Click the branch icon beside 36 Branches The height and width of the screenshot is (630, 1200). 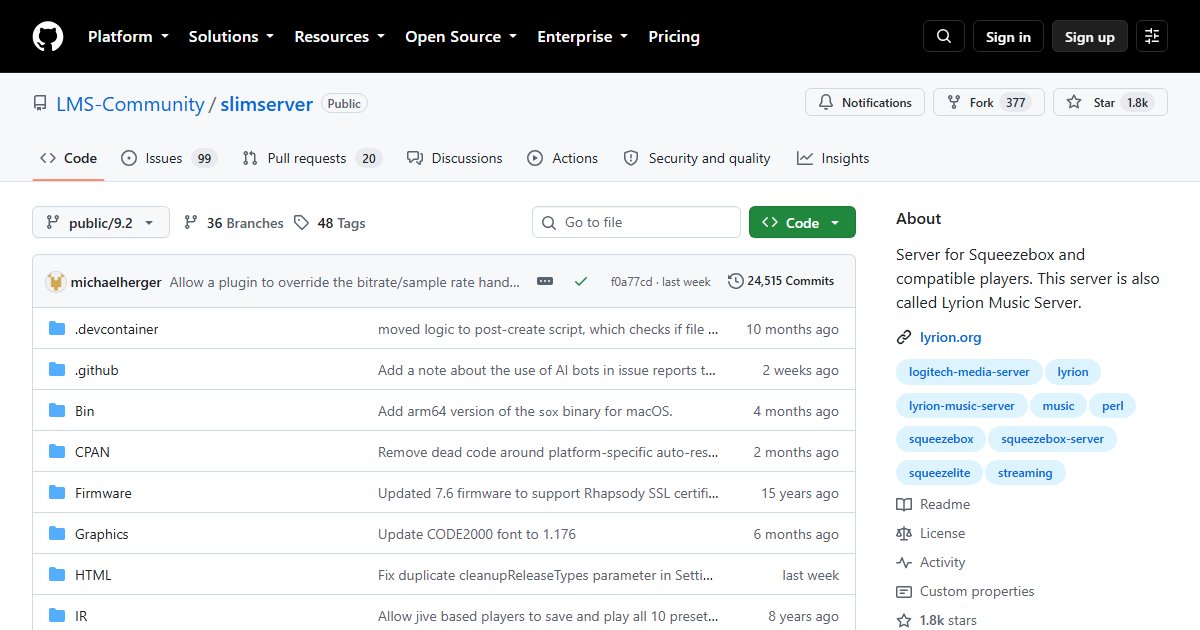click(x=191, y=223)
